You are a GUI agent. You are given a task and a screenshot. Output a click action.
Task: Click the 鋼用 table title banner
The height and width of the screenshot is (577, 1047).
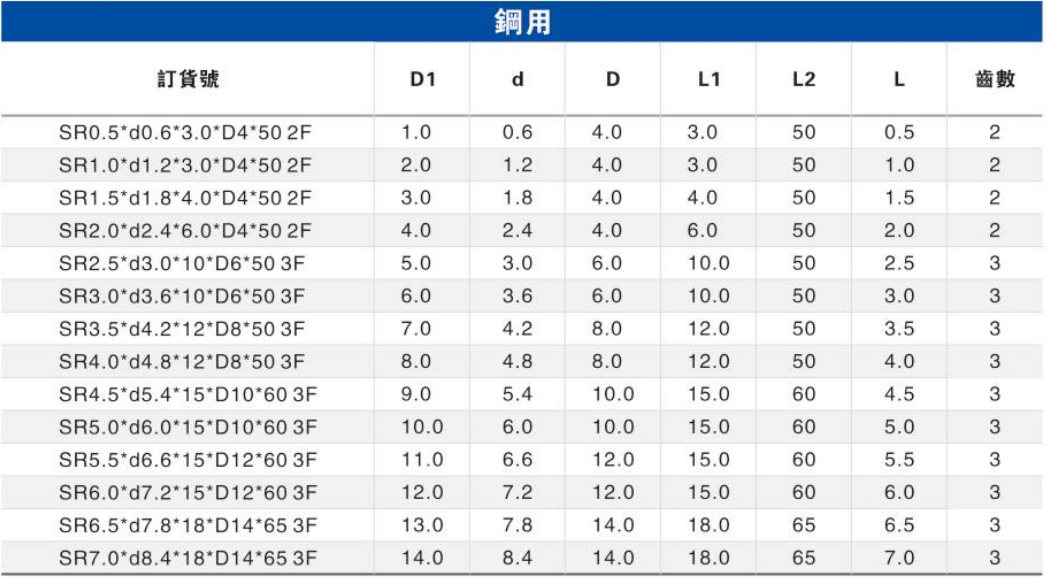pos(522,22)
